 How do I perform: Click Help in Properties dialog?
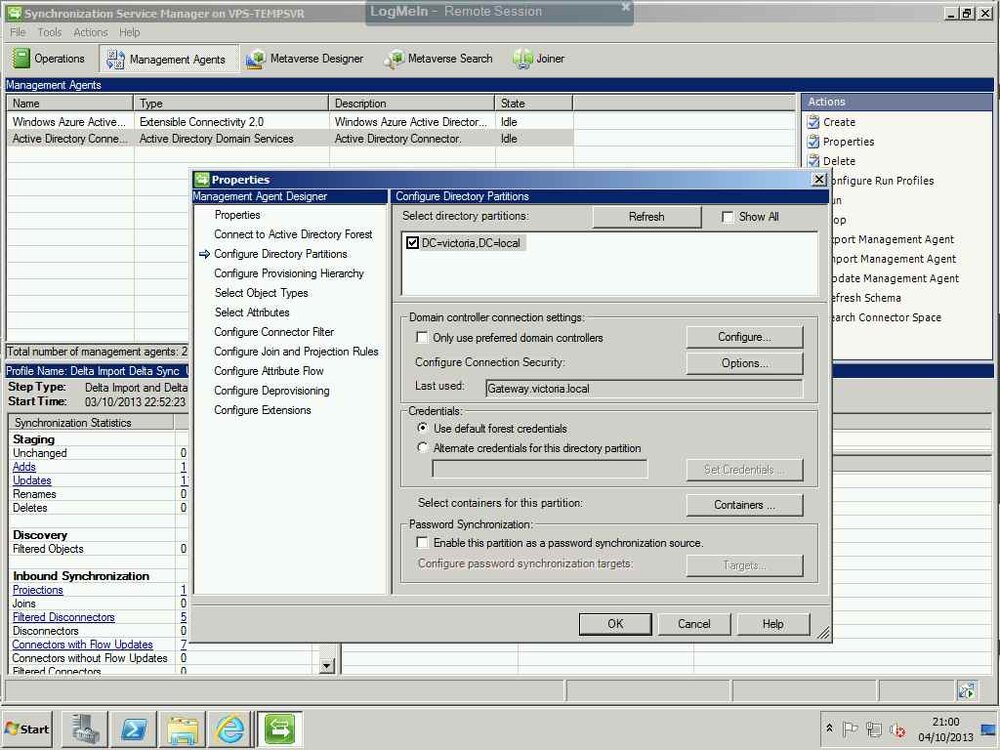(773, 624)
